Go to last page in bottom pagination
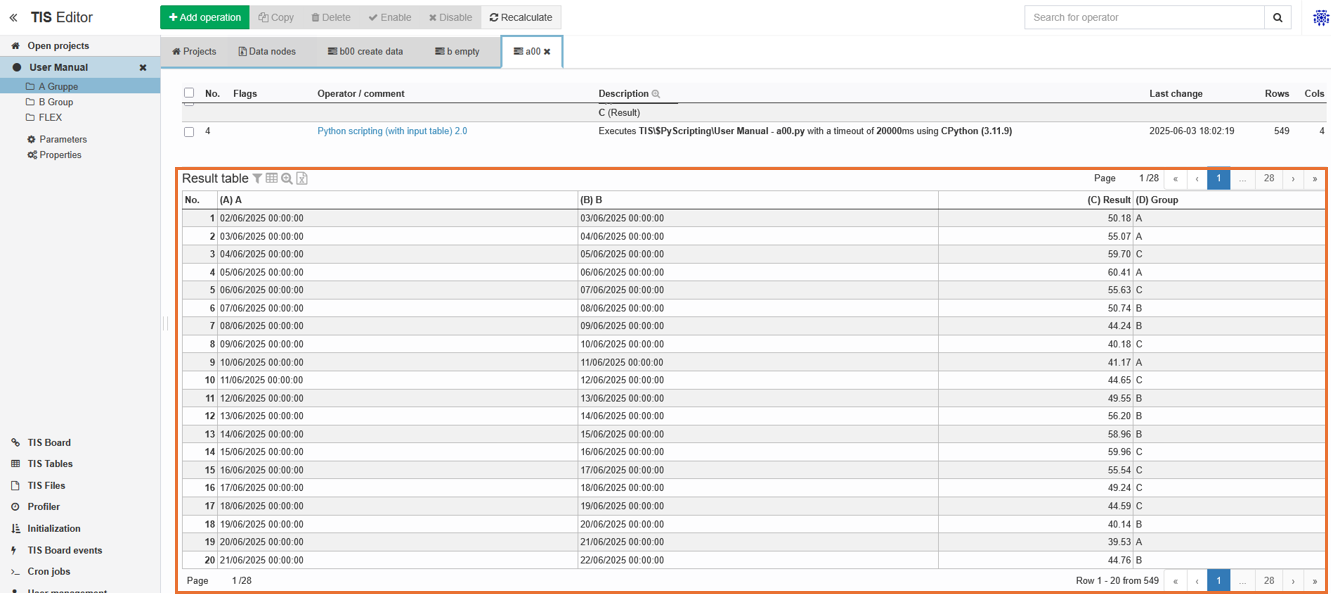This screenshot has width=1331, height=597. pyautogui.click(x=1314, y=581)
